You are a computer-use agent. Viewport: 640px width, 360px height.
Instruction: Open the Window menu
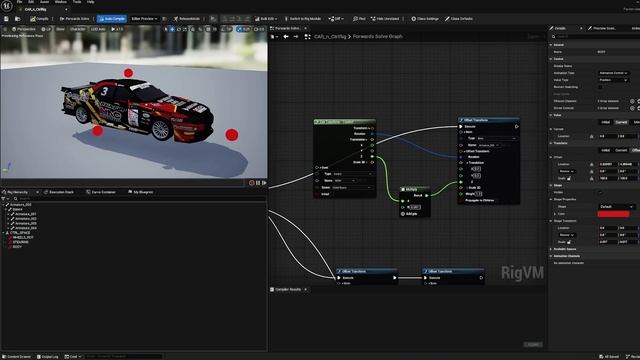click(61, 2)
